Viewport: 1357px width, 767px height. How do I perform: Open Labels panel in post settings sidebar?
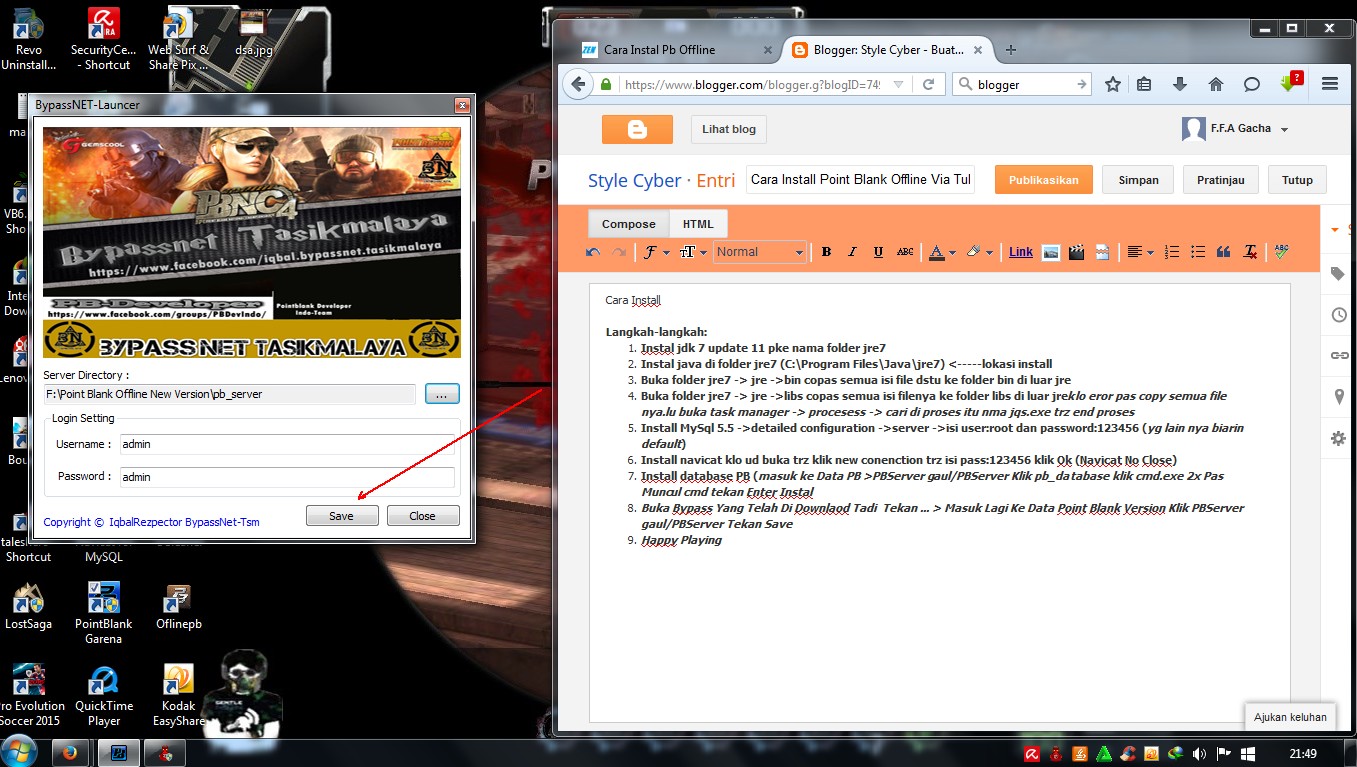click(x=1339, y=274)
